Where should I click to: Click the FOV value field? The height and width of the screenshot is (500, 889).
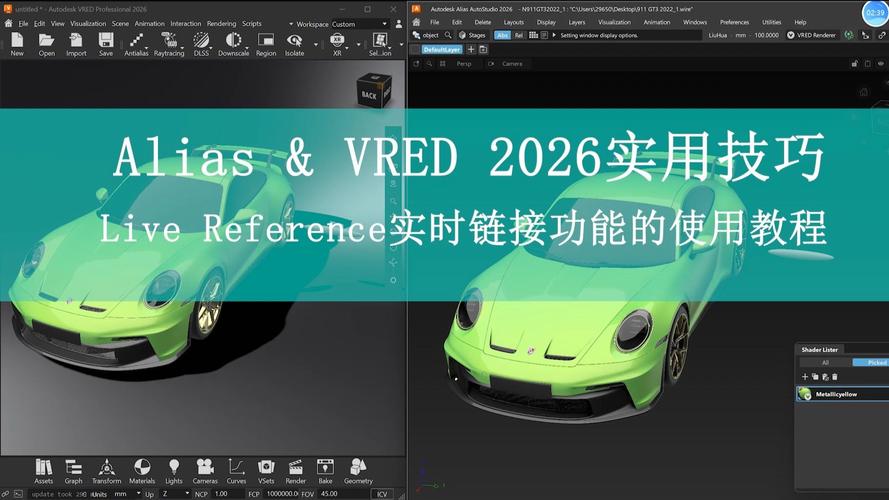tap(342, 494)
